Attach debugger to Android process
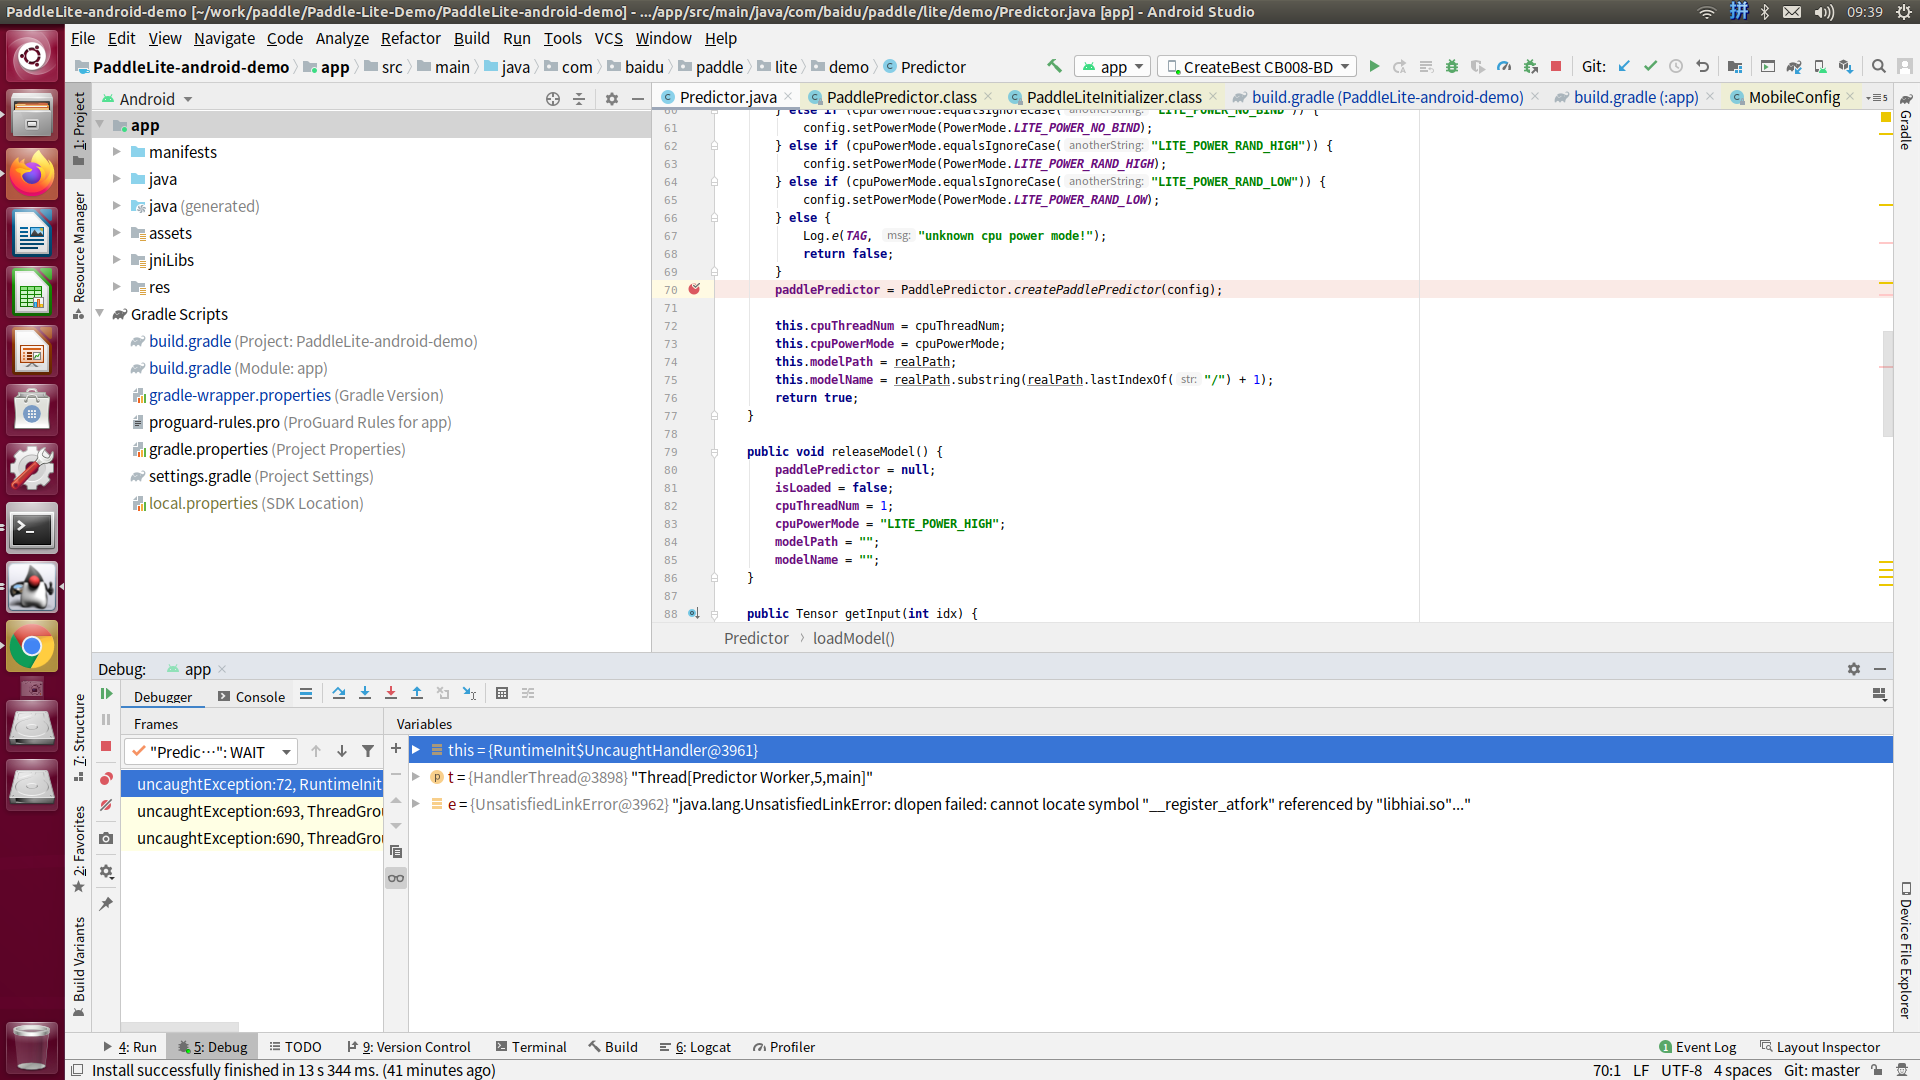 pos(1530,67)
